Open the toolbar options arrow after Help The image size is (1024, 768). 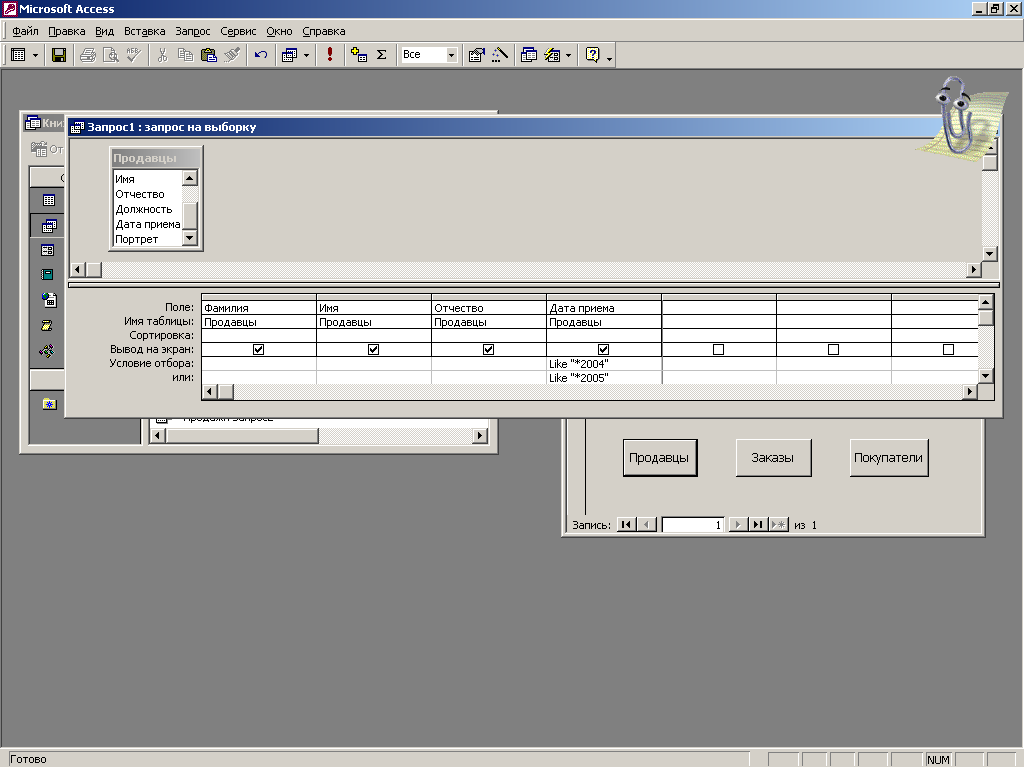coord(609,57)
